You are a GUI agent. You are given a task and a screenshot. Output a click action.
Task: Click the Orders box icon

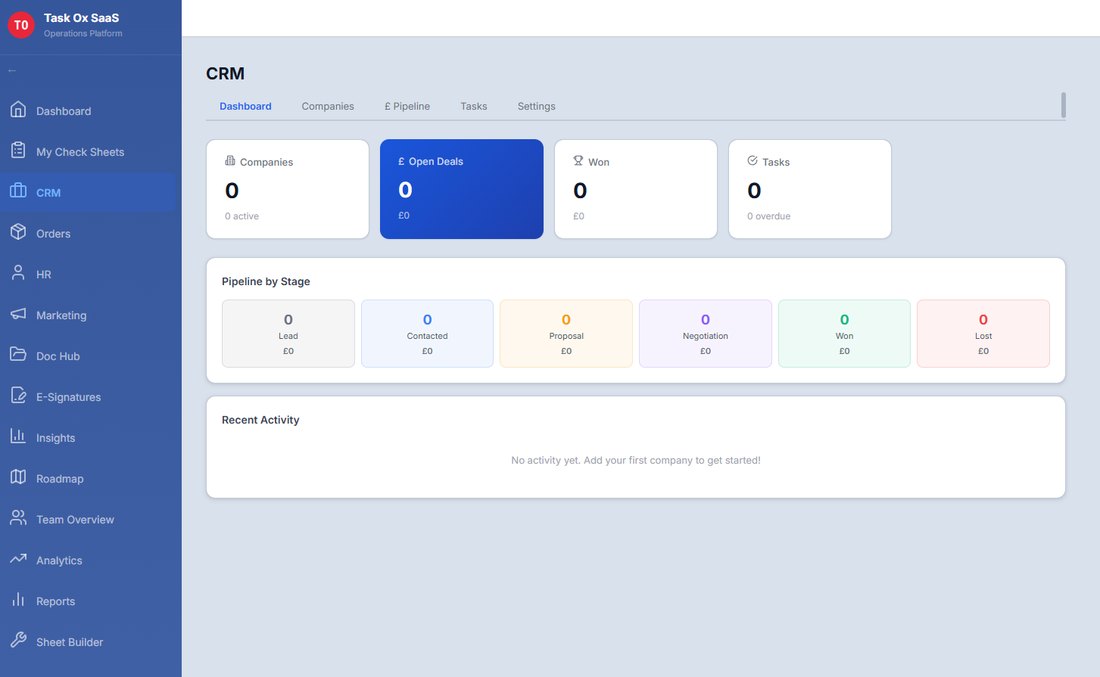(18, 232)
